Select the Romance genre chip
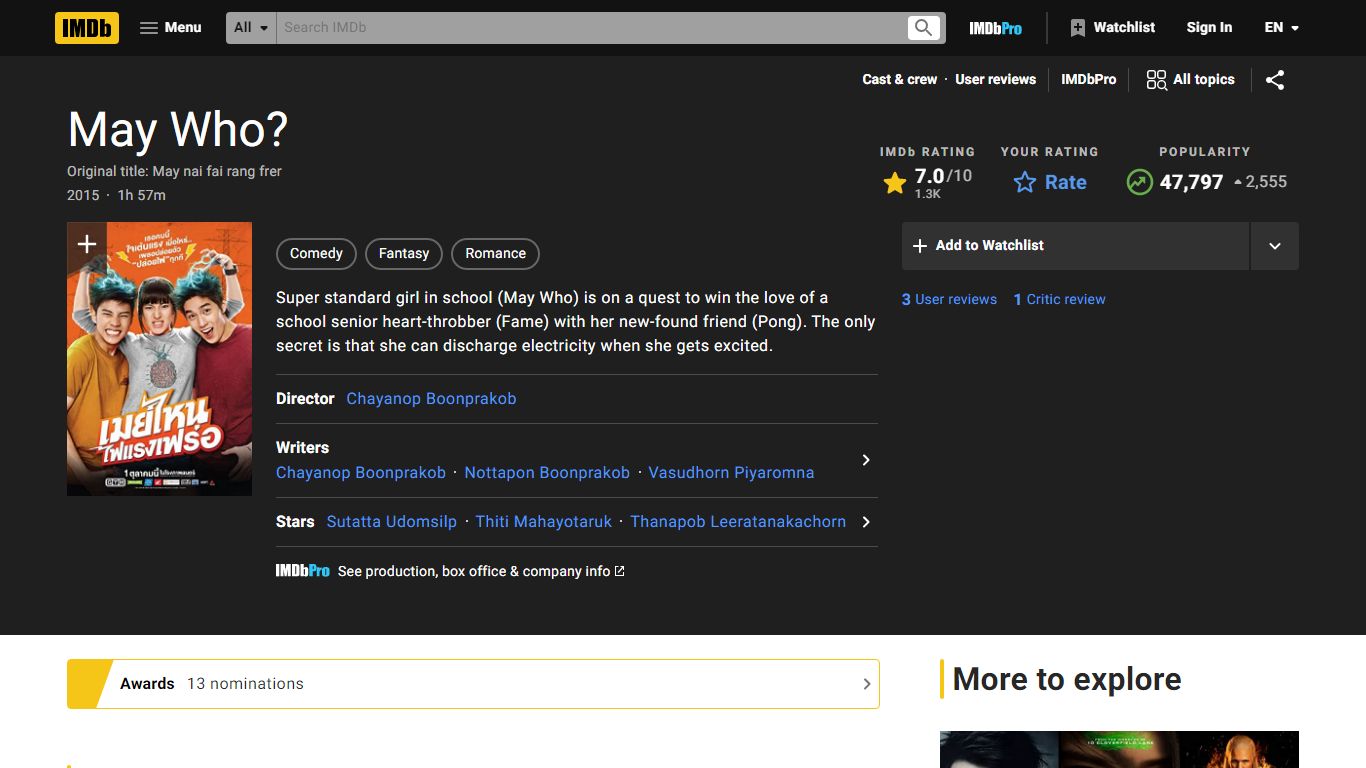 (495, 254)
